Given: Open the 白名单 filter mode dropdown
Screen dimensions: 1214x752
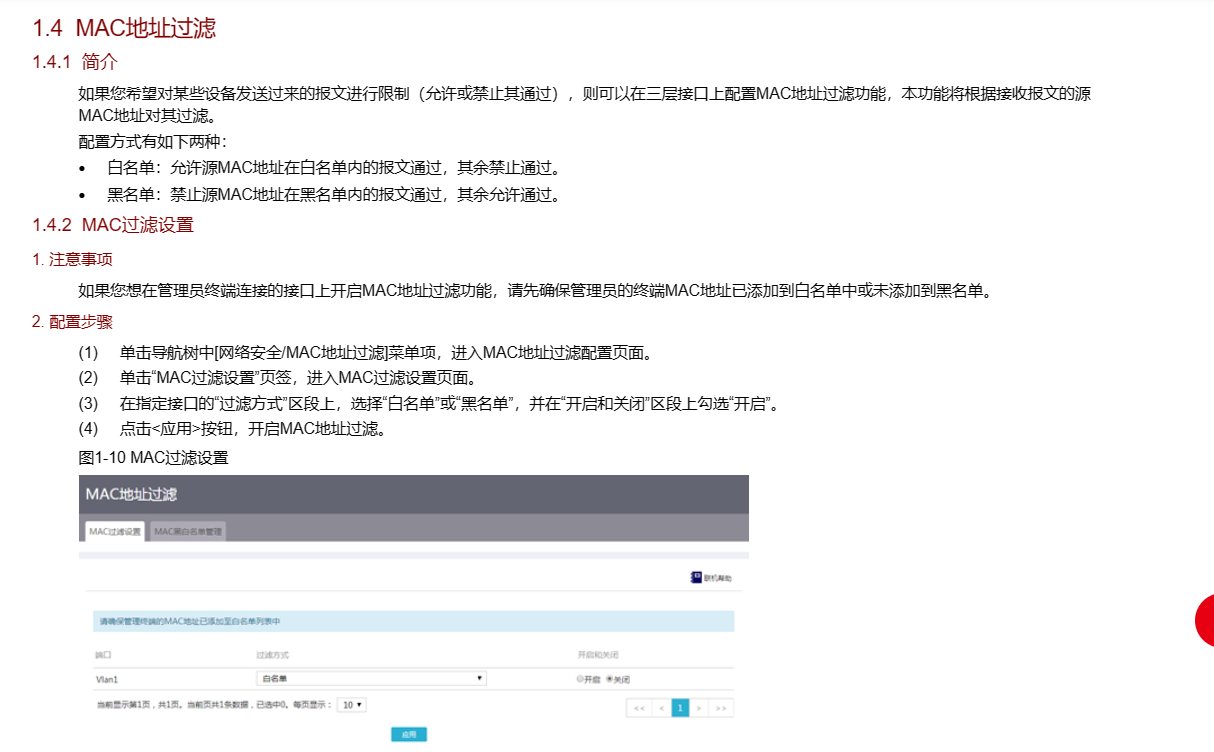Looking at the screenshot, I should [371, 678].
